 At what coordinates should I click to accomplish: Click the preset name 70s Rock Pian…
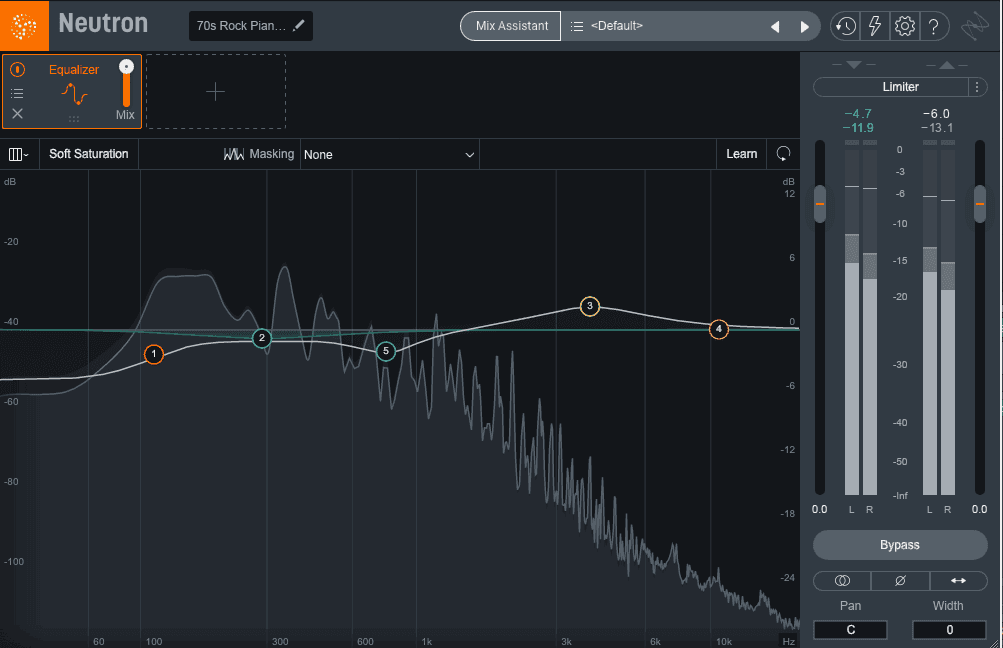[x=241, y=26]
